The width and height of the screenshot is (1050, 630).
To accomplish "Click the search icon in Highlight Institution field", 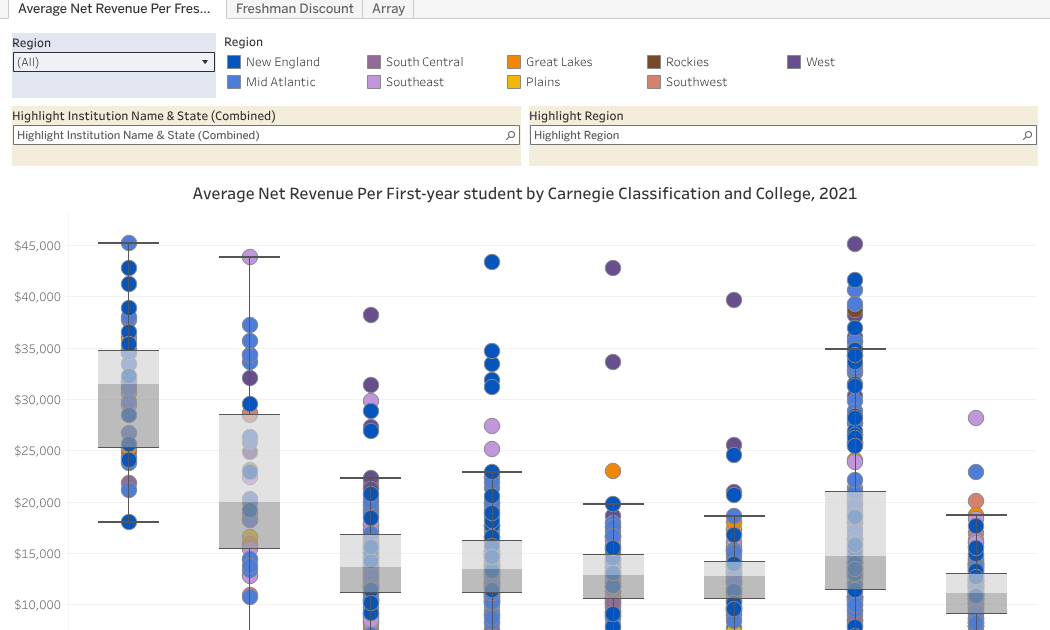I will 510,135.
